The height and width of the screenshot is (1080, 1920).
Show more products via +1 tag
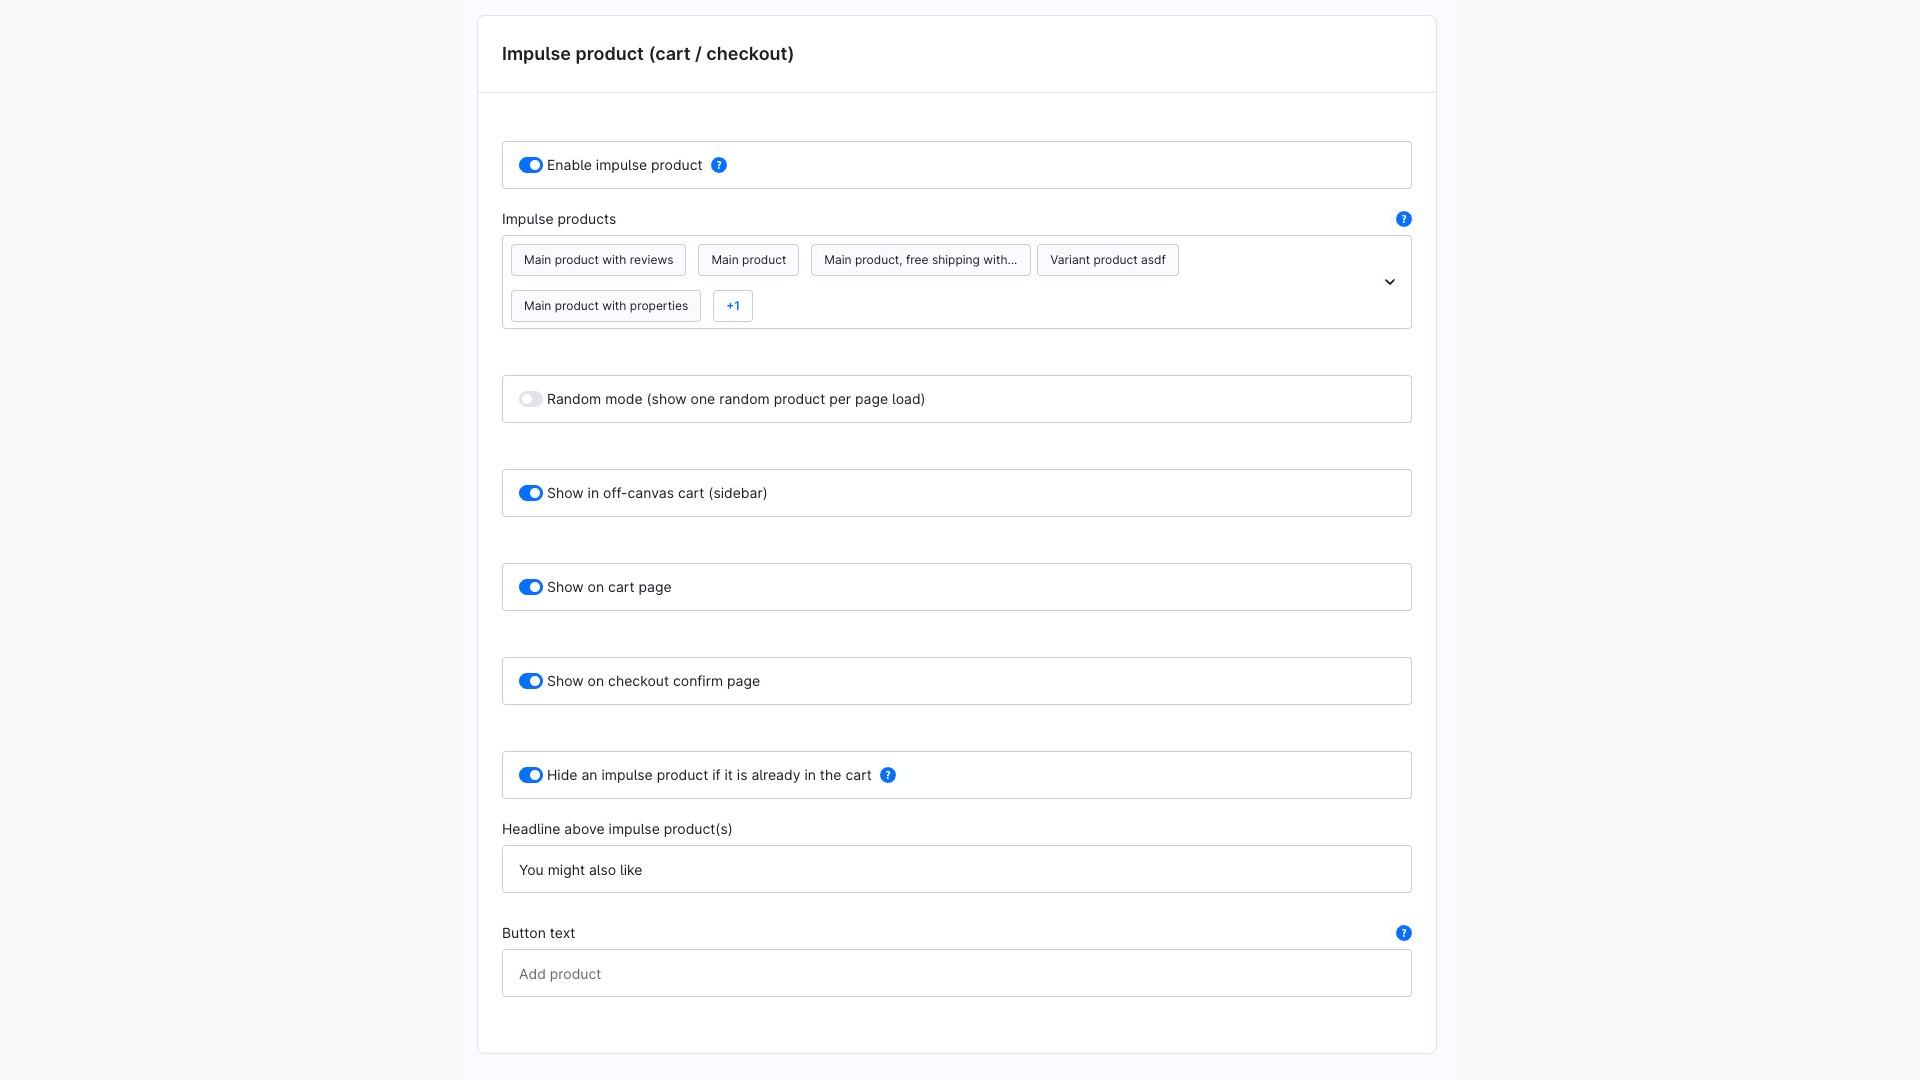click(733, 306)
